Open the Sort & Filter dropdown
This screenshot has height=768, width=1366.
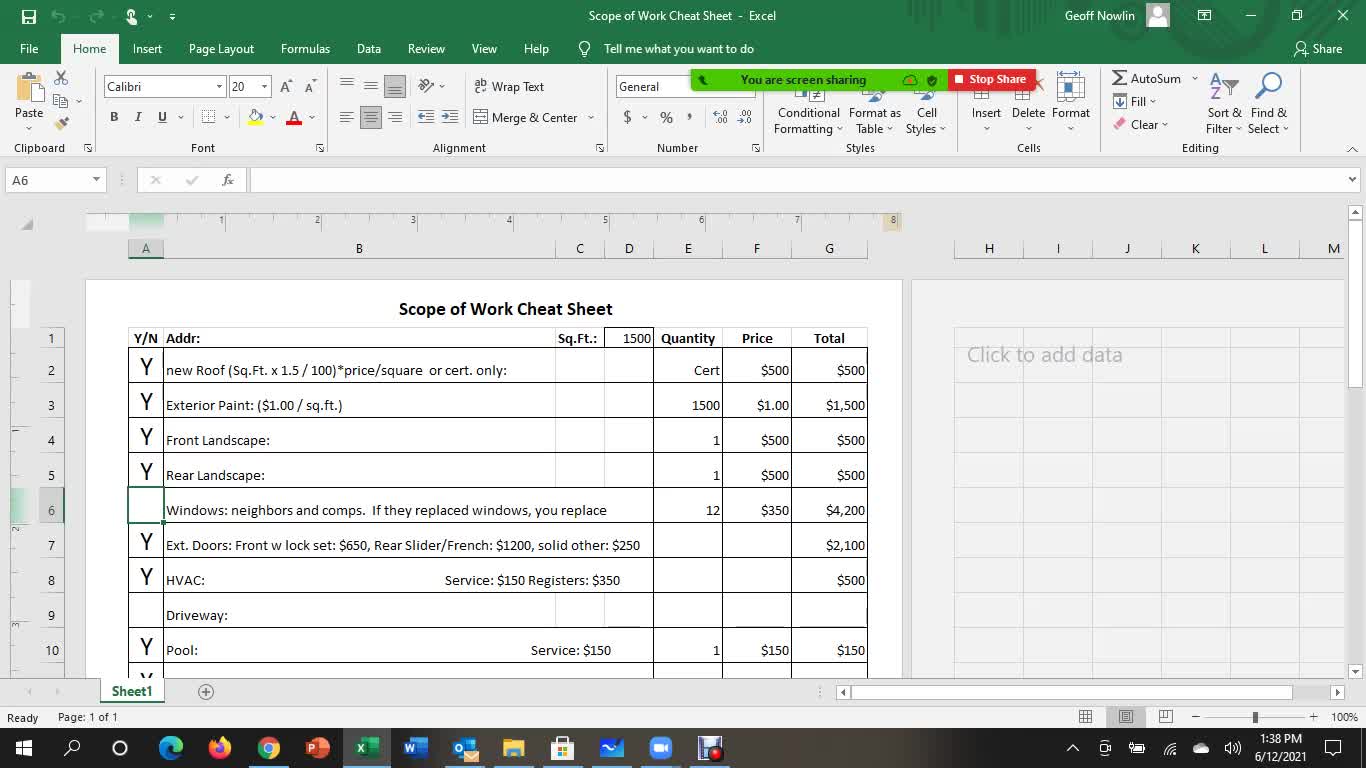click(1224, 103)
